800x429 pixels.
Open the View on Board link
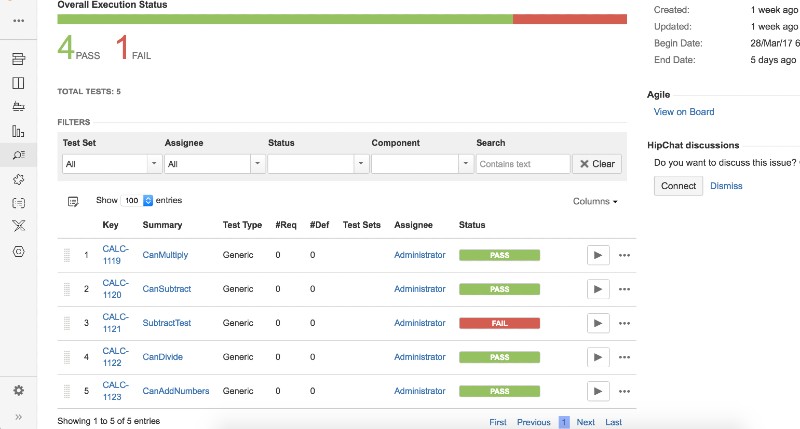[683, 112]
